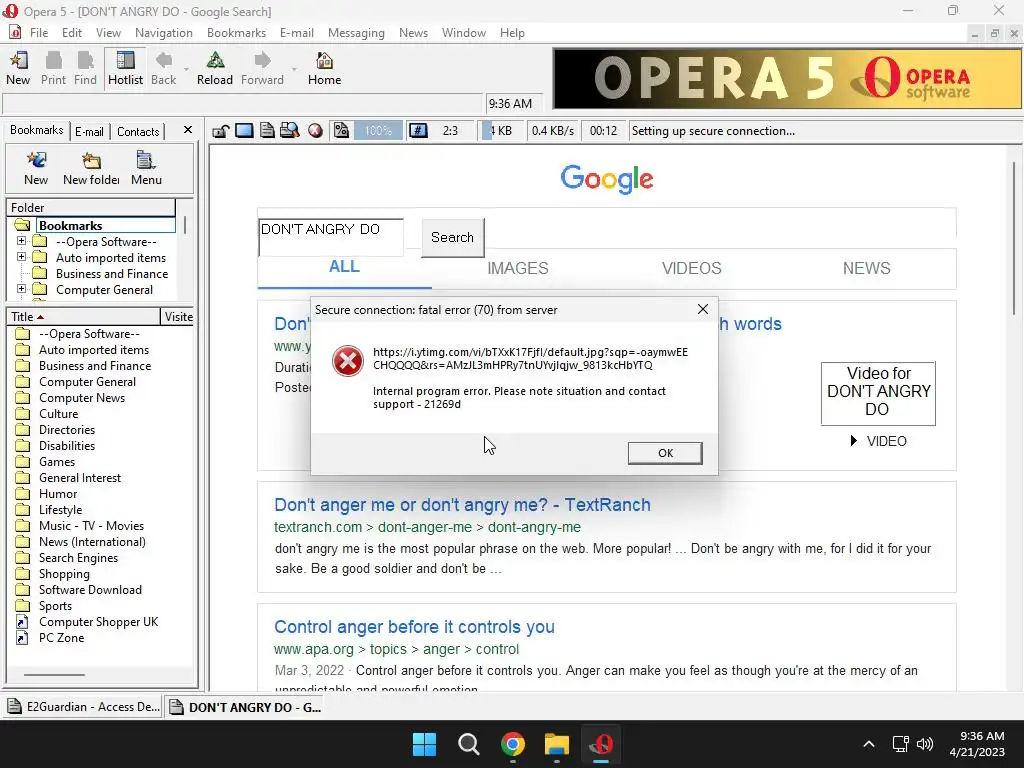
Task: Expand the Auto imported items tree folder
Action: [22, 257]
